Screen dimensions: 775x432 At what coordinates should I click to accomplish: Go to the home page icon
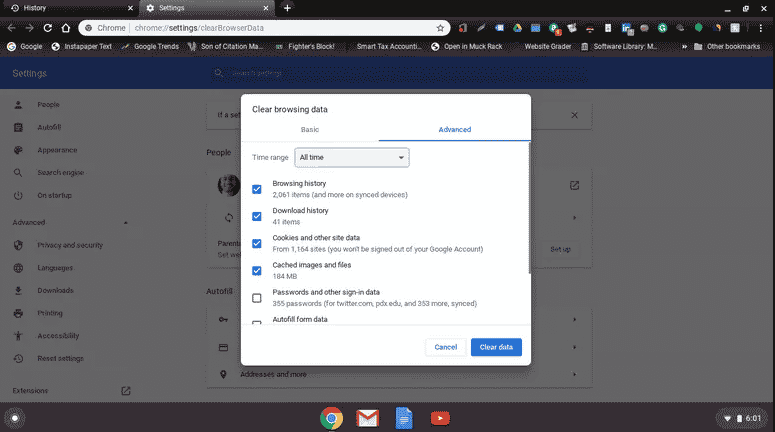tap(66, 28)
